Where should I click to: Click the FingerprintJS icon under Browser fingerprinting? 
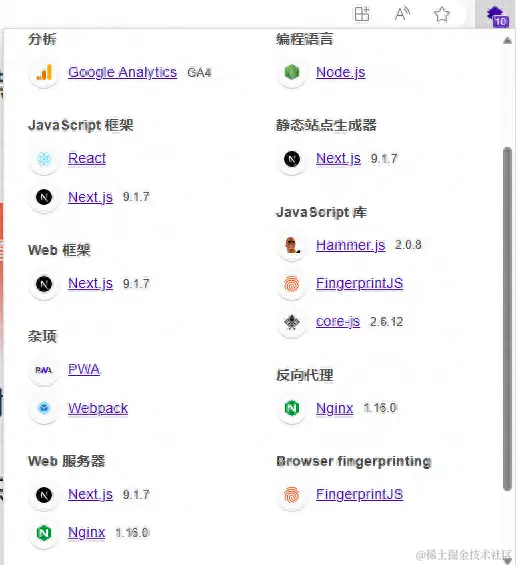[x=292, y=495]
